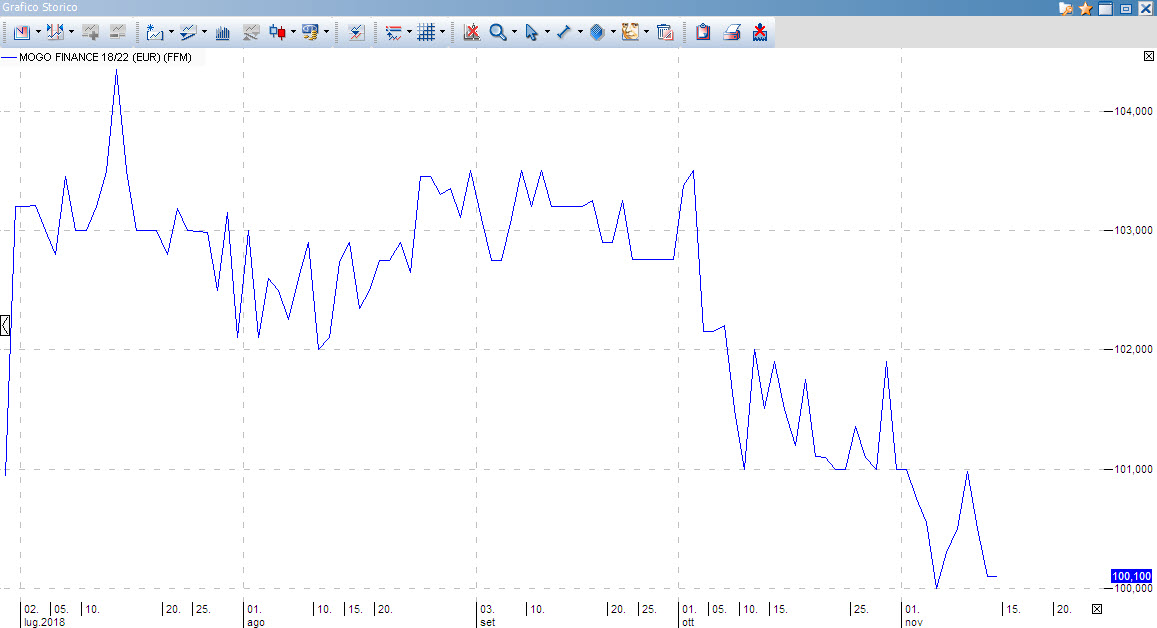
Task: Click the window layout icon in title bar
Action: (1105, 9)
